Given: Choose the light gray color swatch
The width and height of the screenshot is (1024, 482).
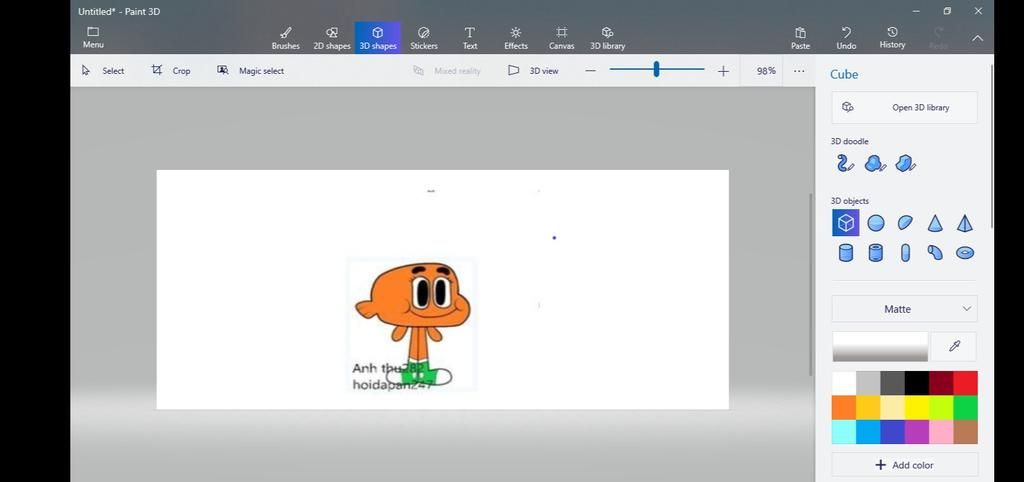Looking at the screenshot, I should 868,383.
